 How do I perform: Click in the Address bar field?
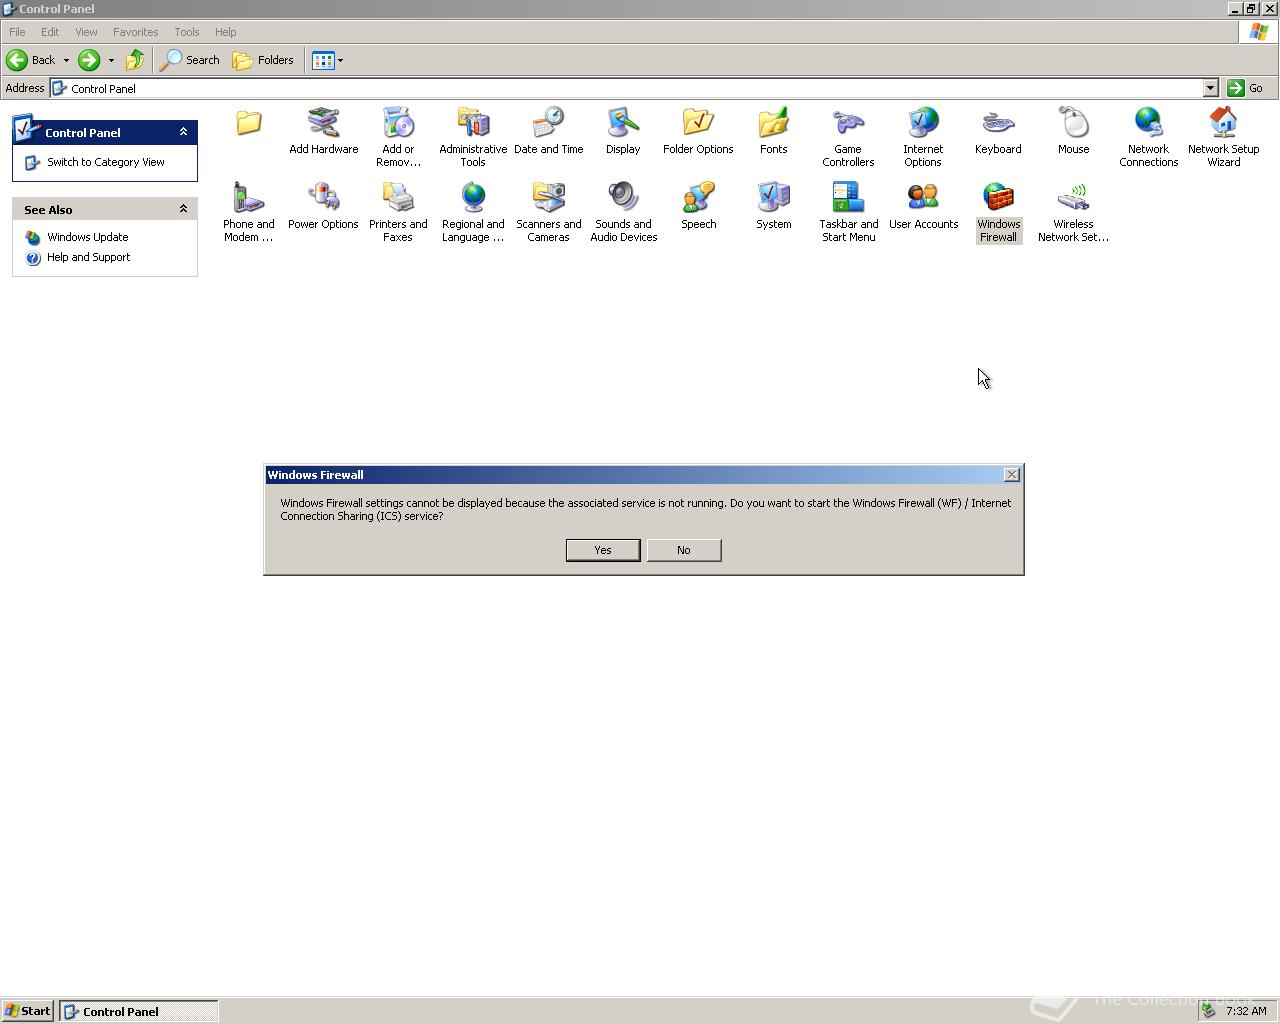pyautogui.click(x=626, y=88)
